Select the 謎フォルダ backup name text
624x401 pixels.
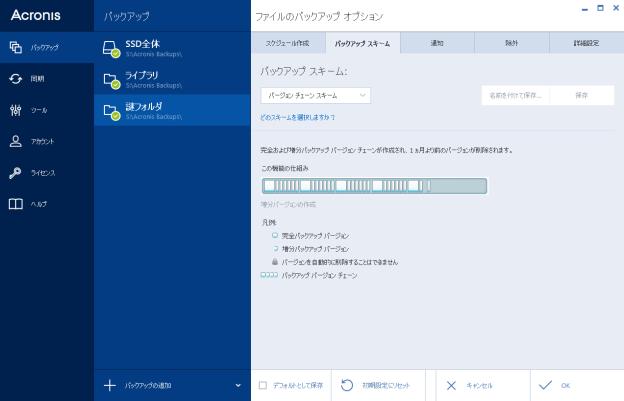coord(144,106)
